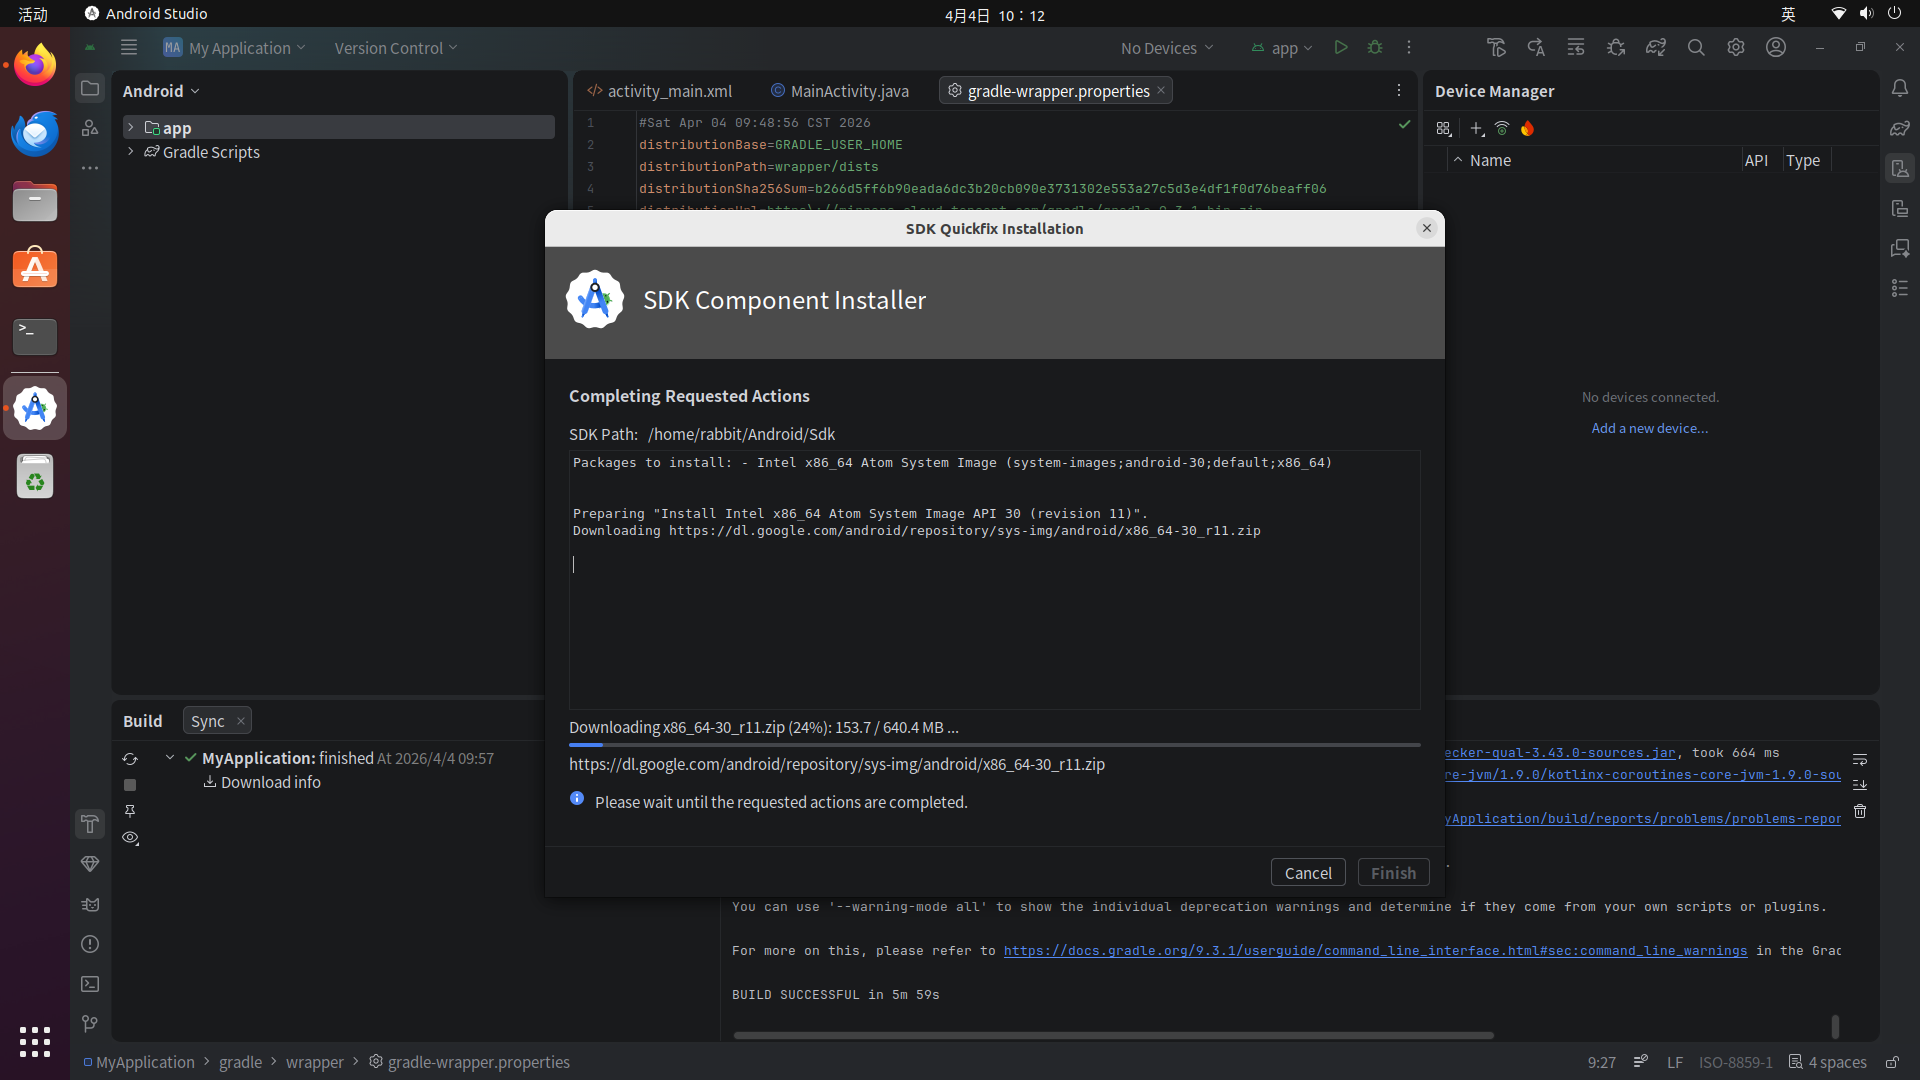
Task: Click the sync refresh icon in Build panel
Action: [x=130, y=759]
